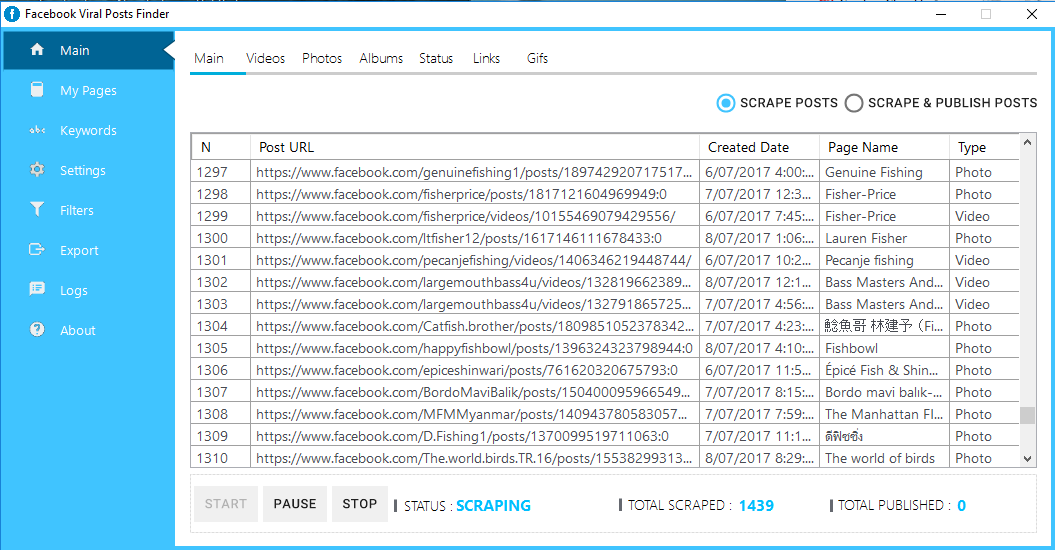Select pecanjefishing videos URL row
Screen dimensions: 1055x550
pos(474,261)
